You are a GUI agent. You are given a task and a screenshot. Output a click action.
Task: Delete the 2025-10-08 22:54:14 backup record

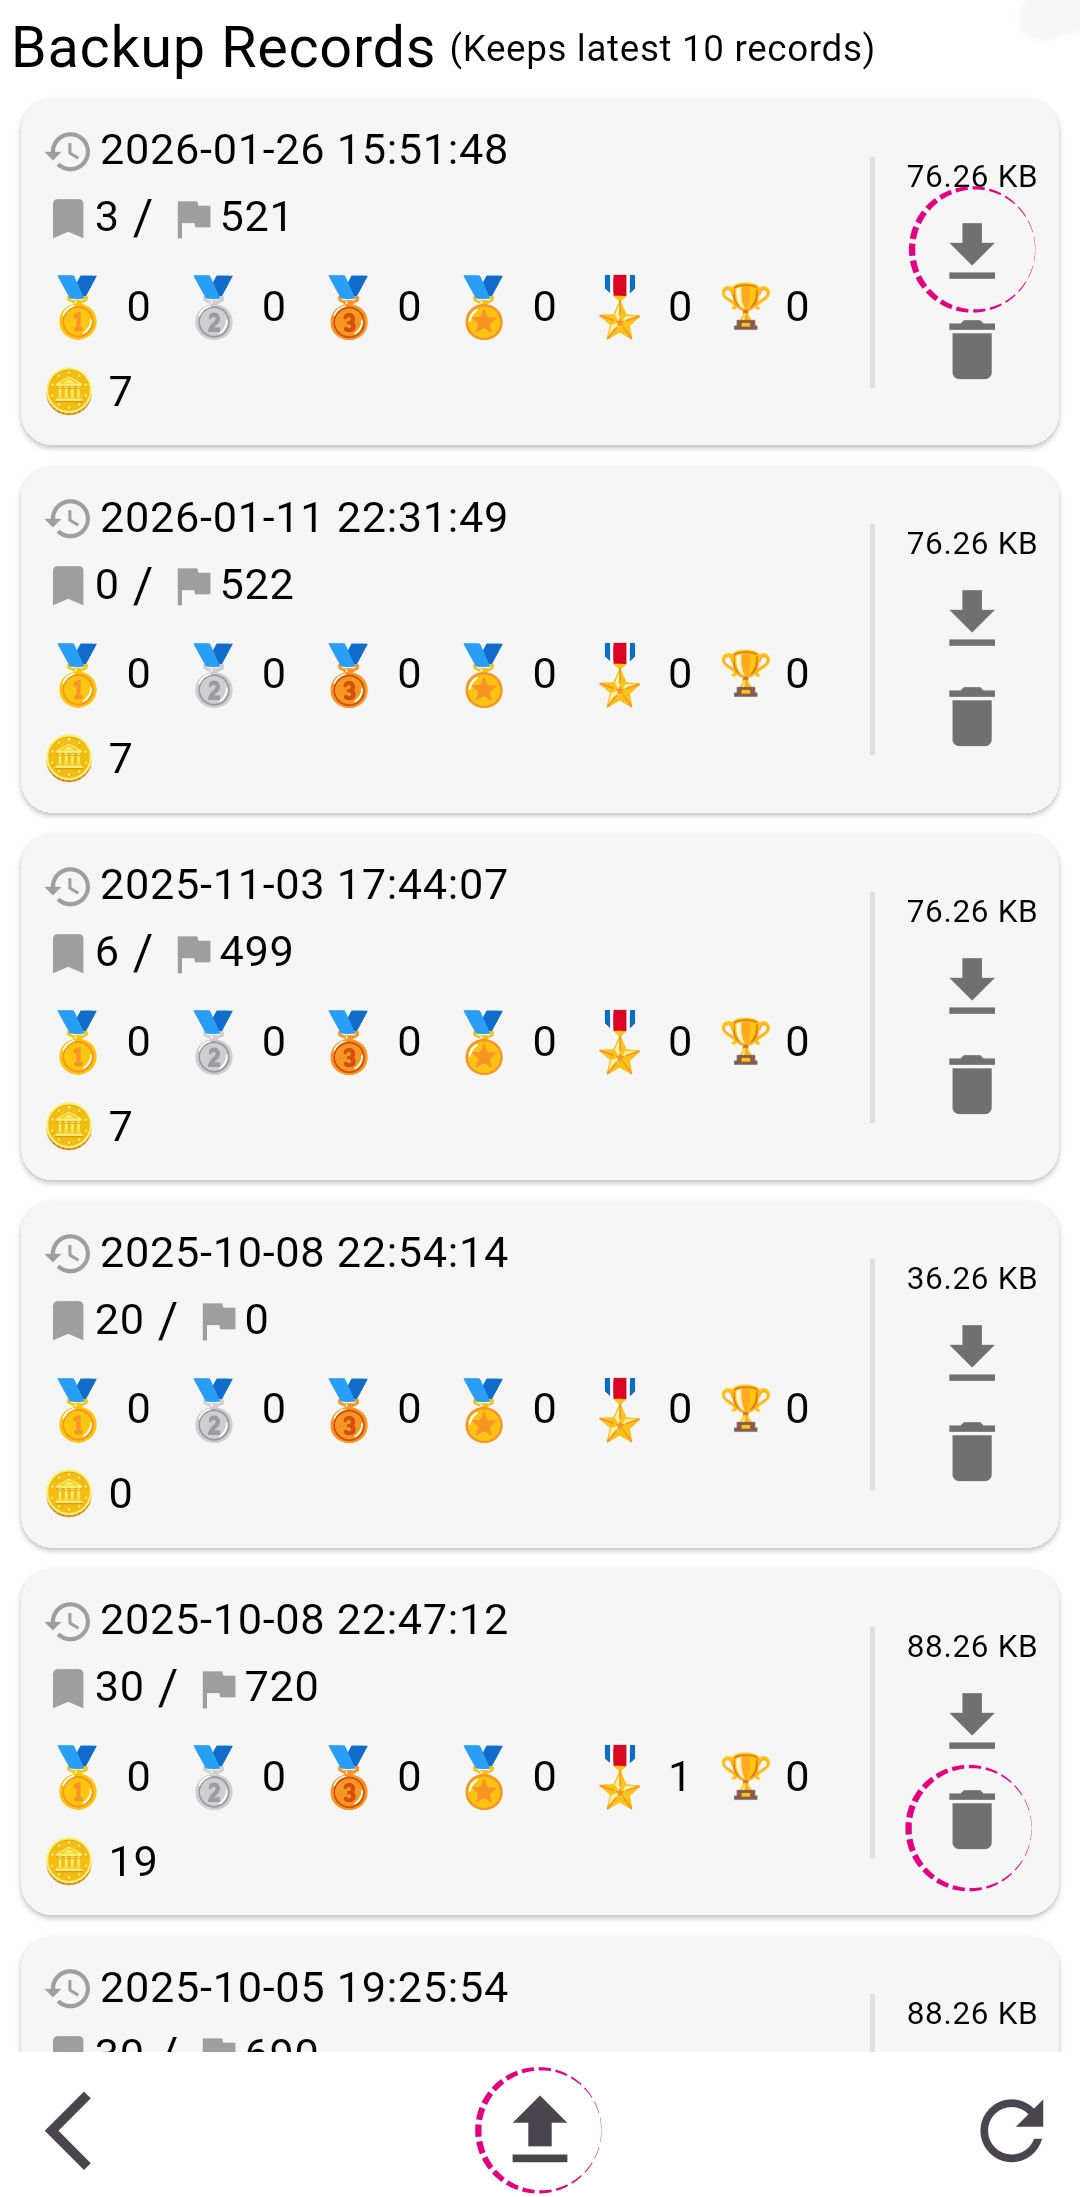(971, 1452)
